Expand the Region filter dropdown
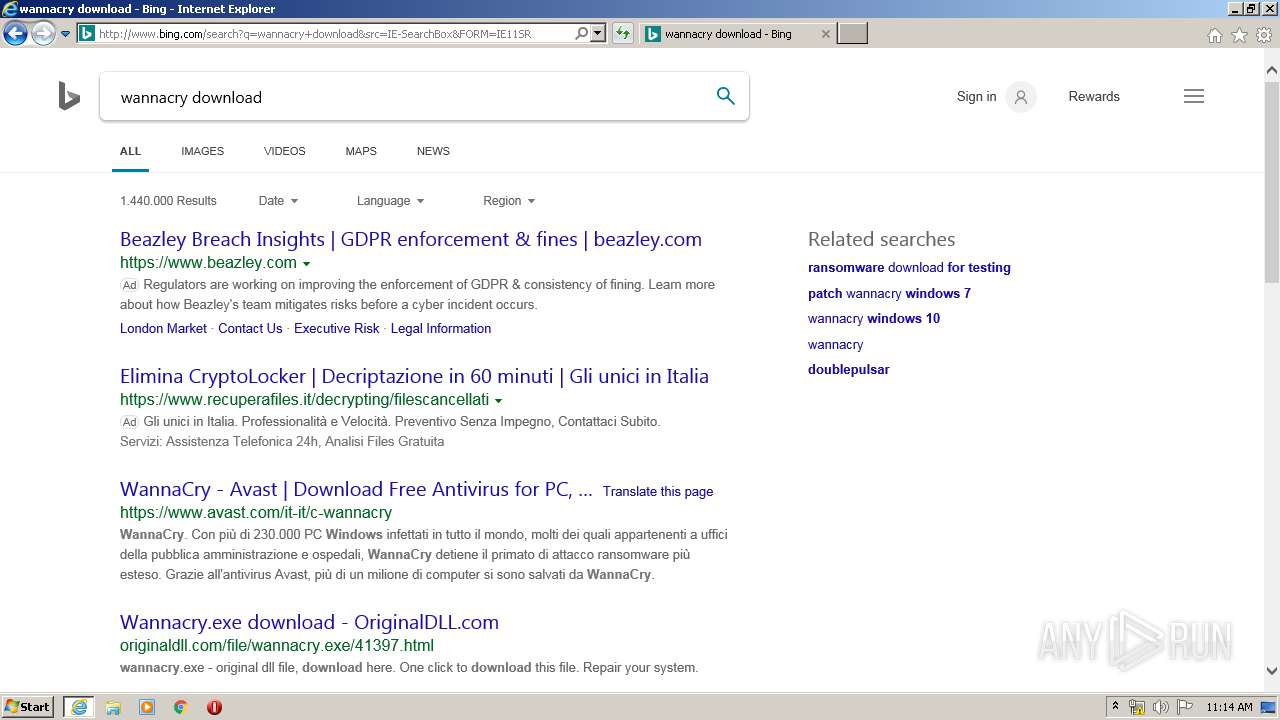 tap(509, 201)
